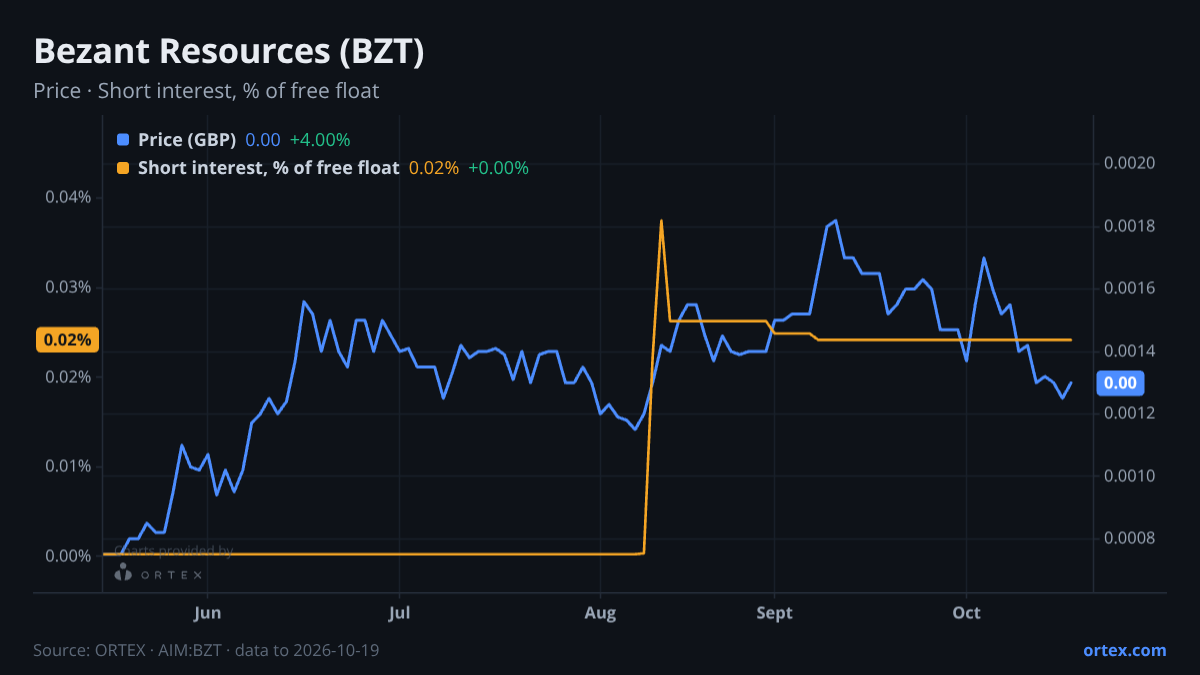Click the Aug x-axis label
Image resolution: width=1200 pixels, height=675 pixels.
600,613
